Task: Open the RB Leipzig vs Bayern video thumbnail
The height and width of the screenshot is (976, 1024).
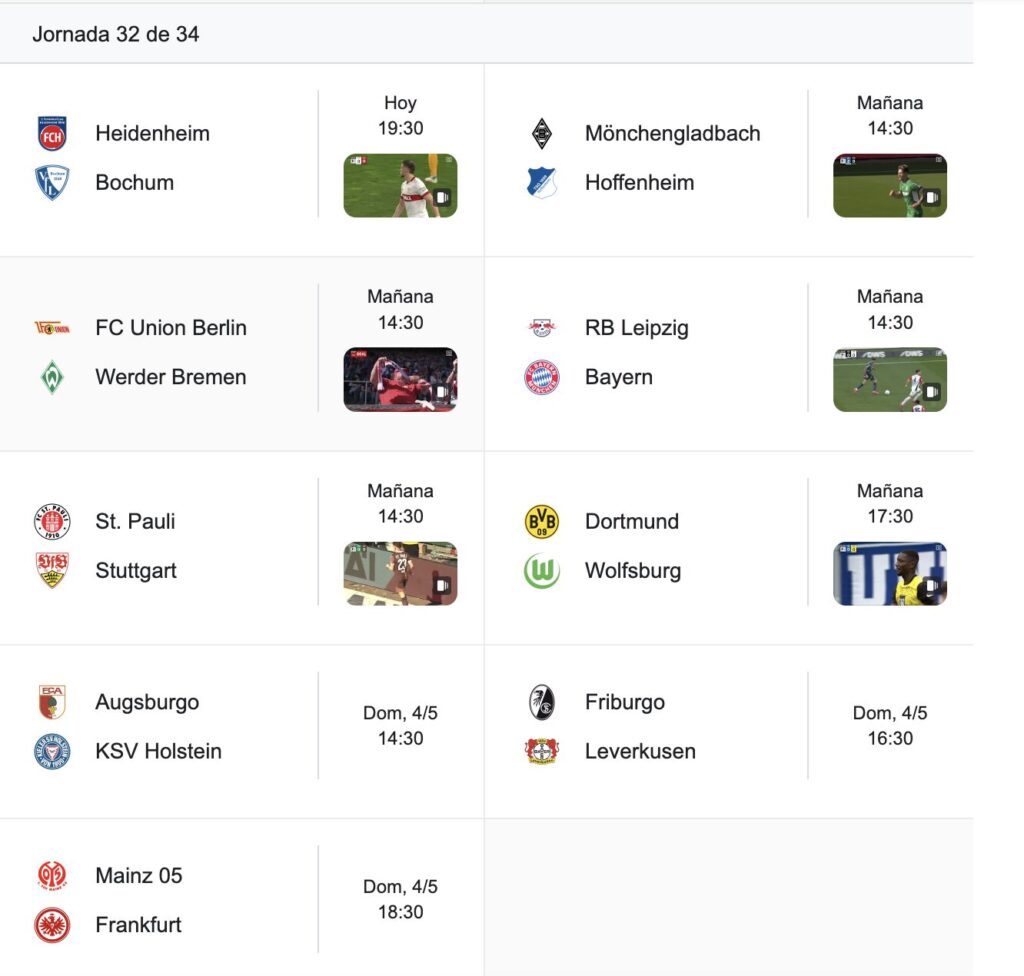Action: click(890, 380)
